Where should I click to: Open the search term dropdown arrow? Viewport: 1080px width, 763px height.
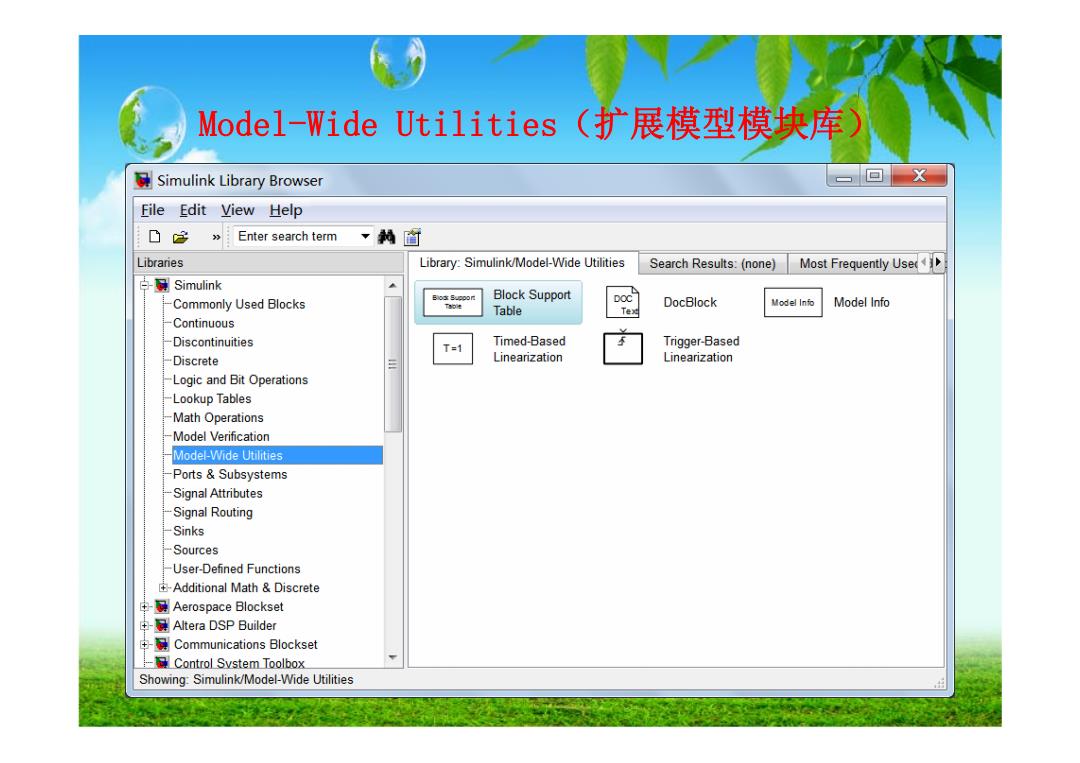(365, 237)
